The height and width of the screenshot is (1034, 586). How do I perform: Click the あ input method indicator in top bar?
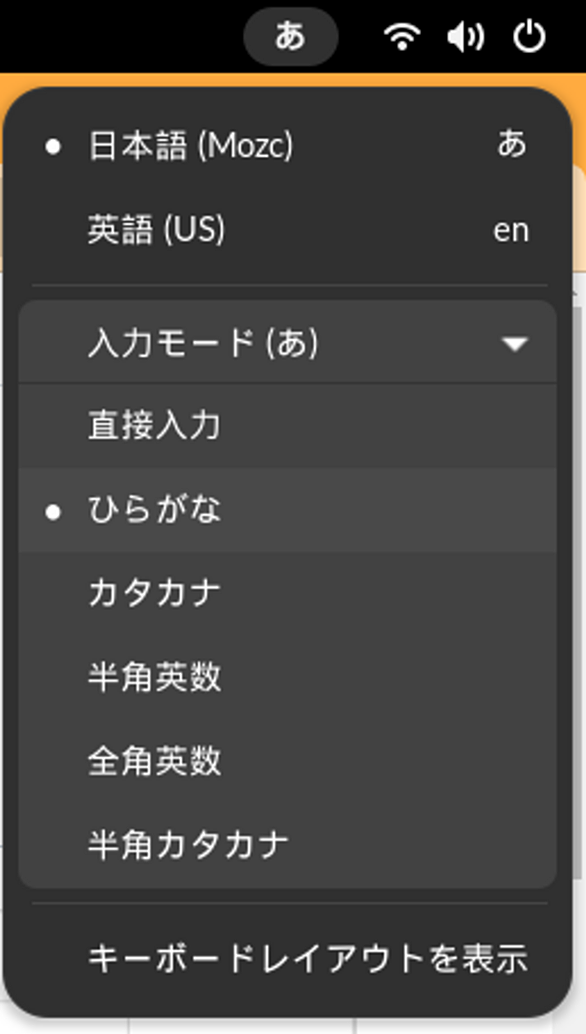click(x=291, y=37)
